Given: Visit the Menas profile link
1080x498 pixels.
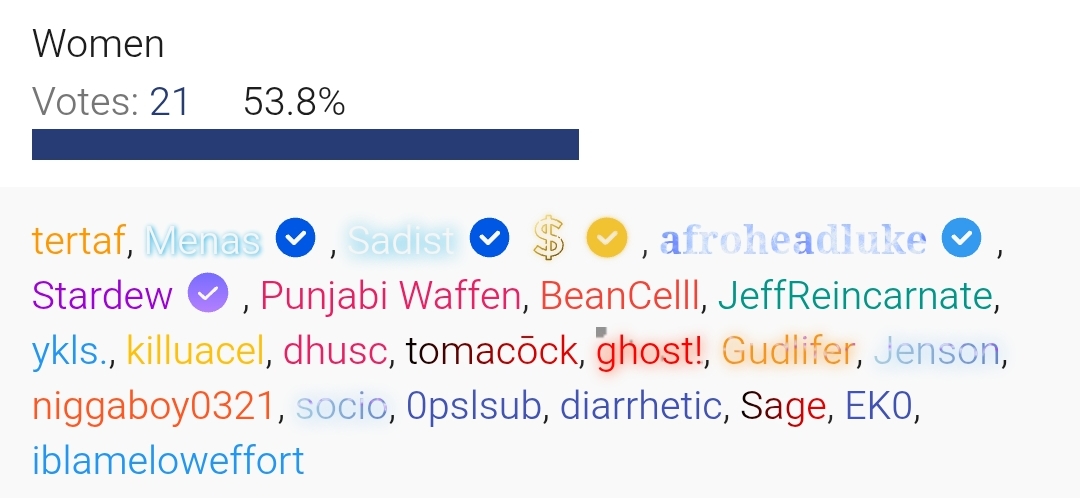Looking at the screenshot, I should coord(203,240).
